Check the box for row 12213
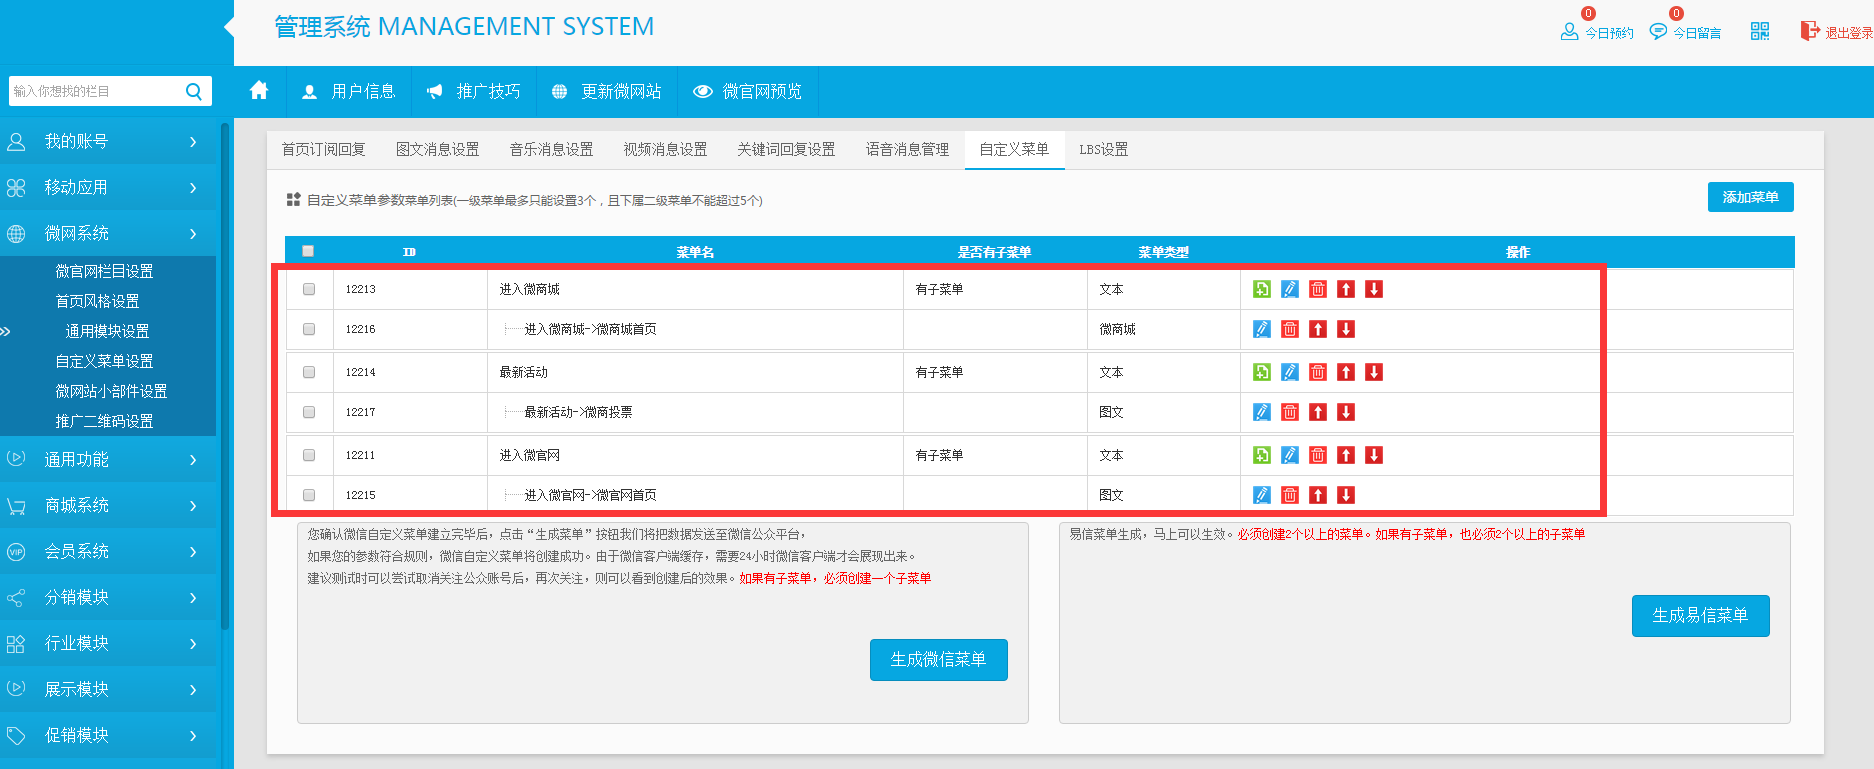The width and height of the screenshot is (1874, 769). tap(309, 289)
